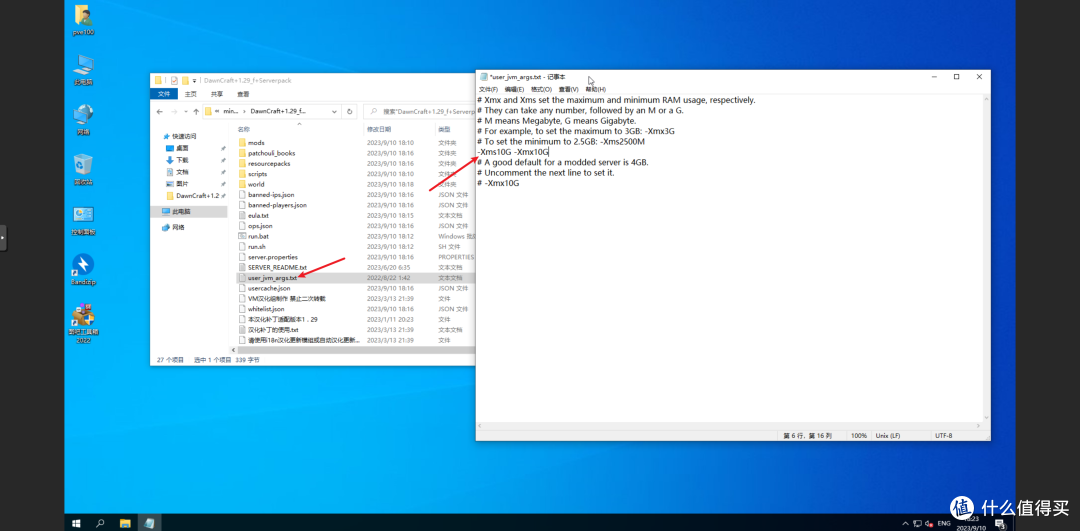Show hidden tray icons chevron
This screenshot has height=531, width=1080.
click(x=905, y=523)
